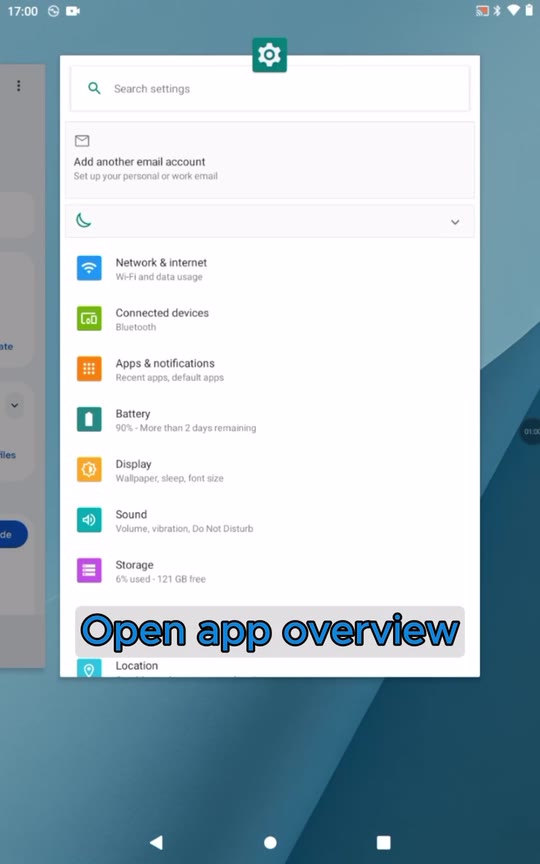Tap the Connected devices green icon
Image resolution: width=540 pixels, height=864 pixels.
pyautogui.click(x=89, y=318)
